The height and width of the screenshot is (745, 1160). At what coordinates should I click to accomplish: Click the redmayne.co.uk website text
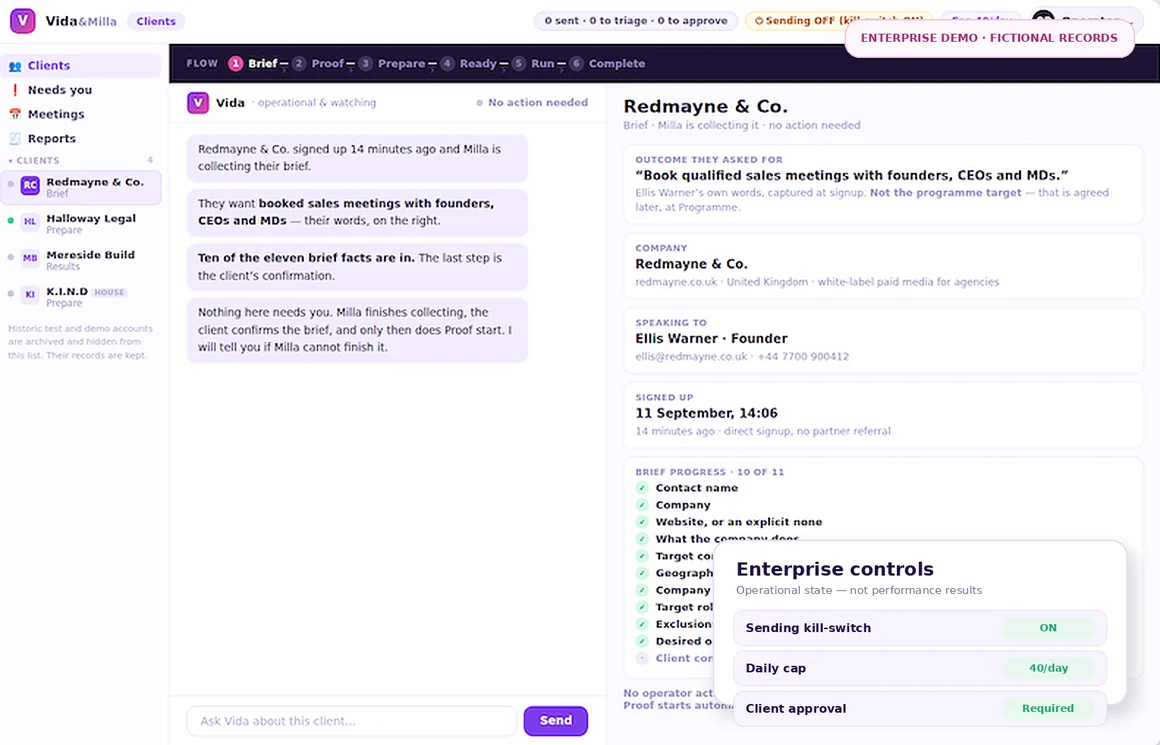tap(676, 282)
